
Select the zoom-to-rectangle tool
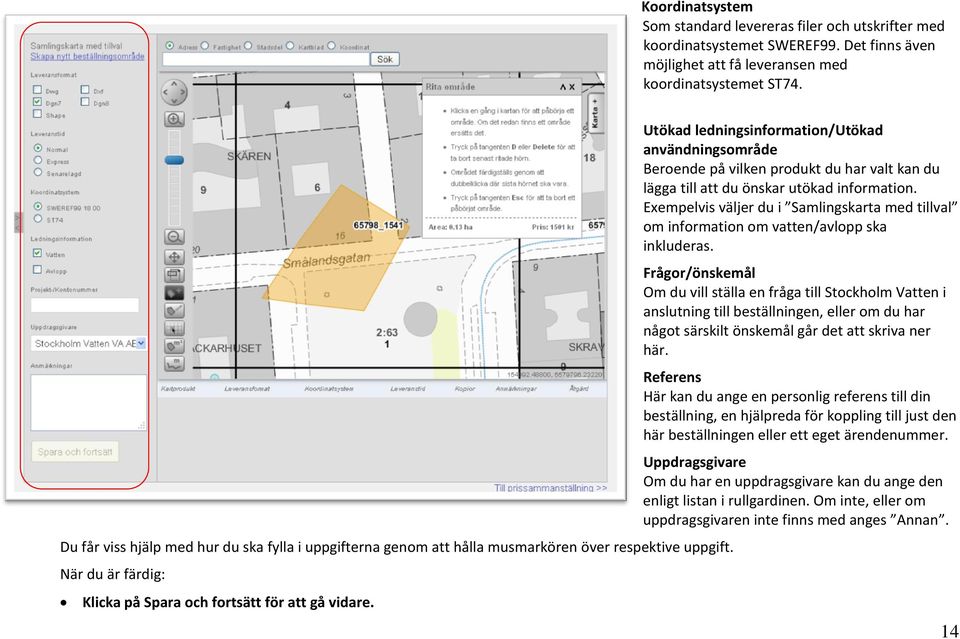pyautogui.click(x=174, y=275)
